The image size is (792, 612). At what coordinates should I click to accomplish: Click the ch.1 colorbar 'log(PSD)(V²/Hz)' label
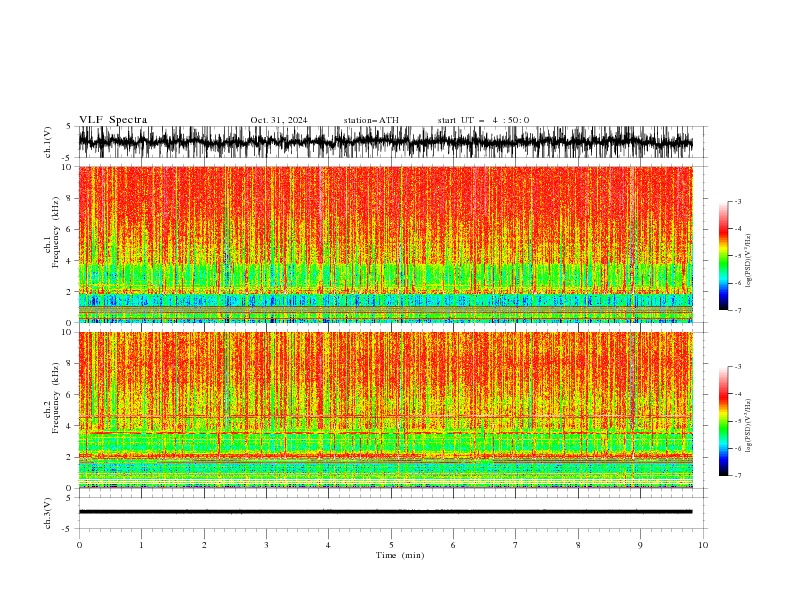pos(748,261)
